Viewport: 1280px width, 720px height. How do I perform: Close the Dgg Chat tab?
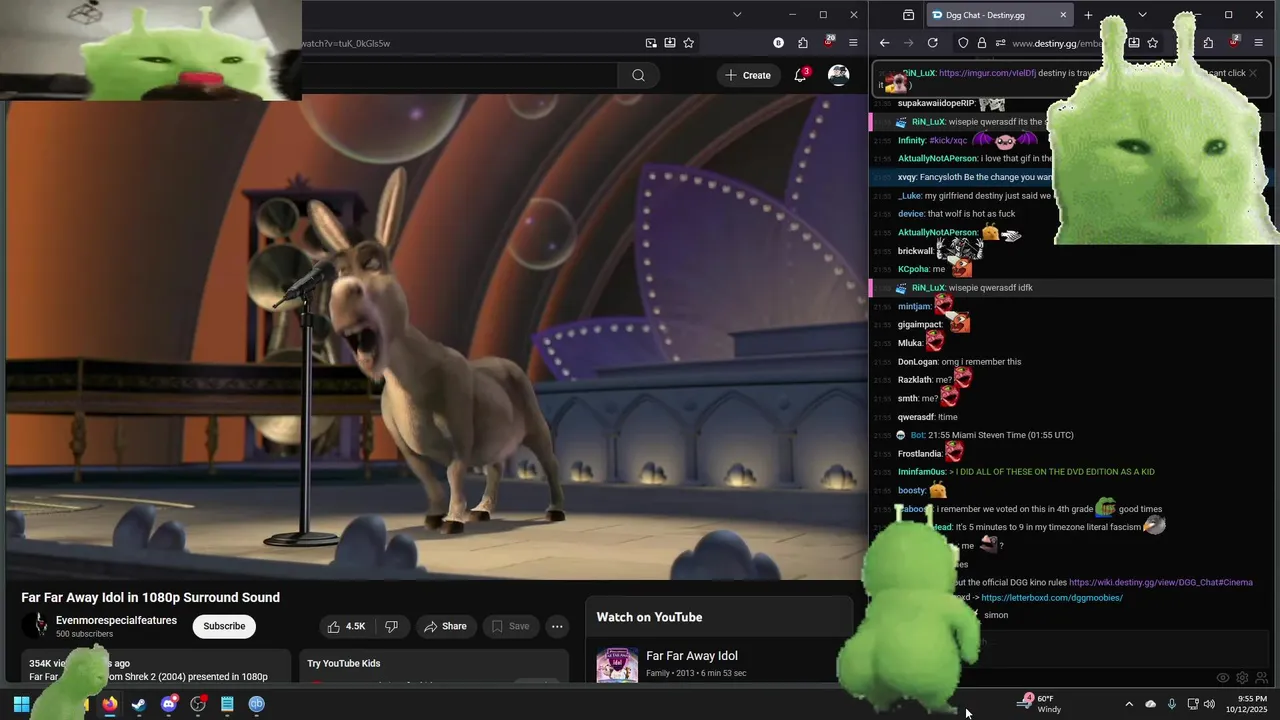pyautogui.click(x=1063, y=15)
